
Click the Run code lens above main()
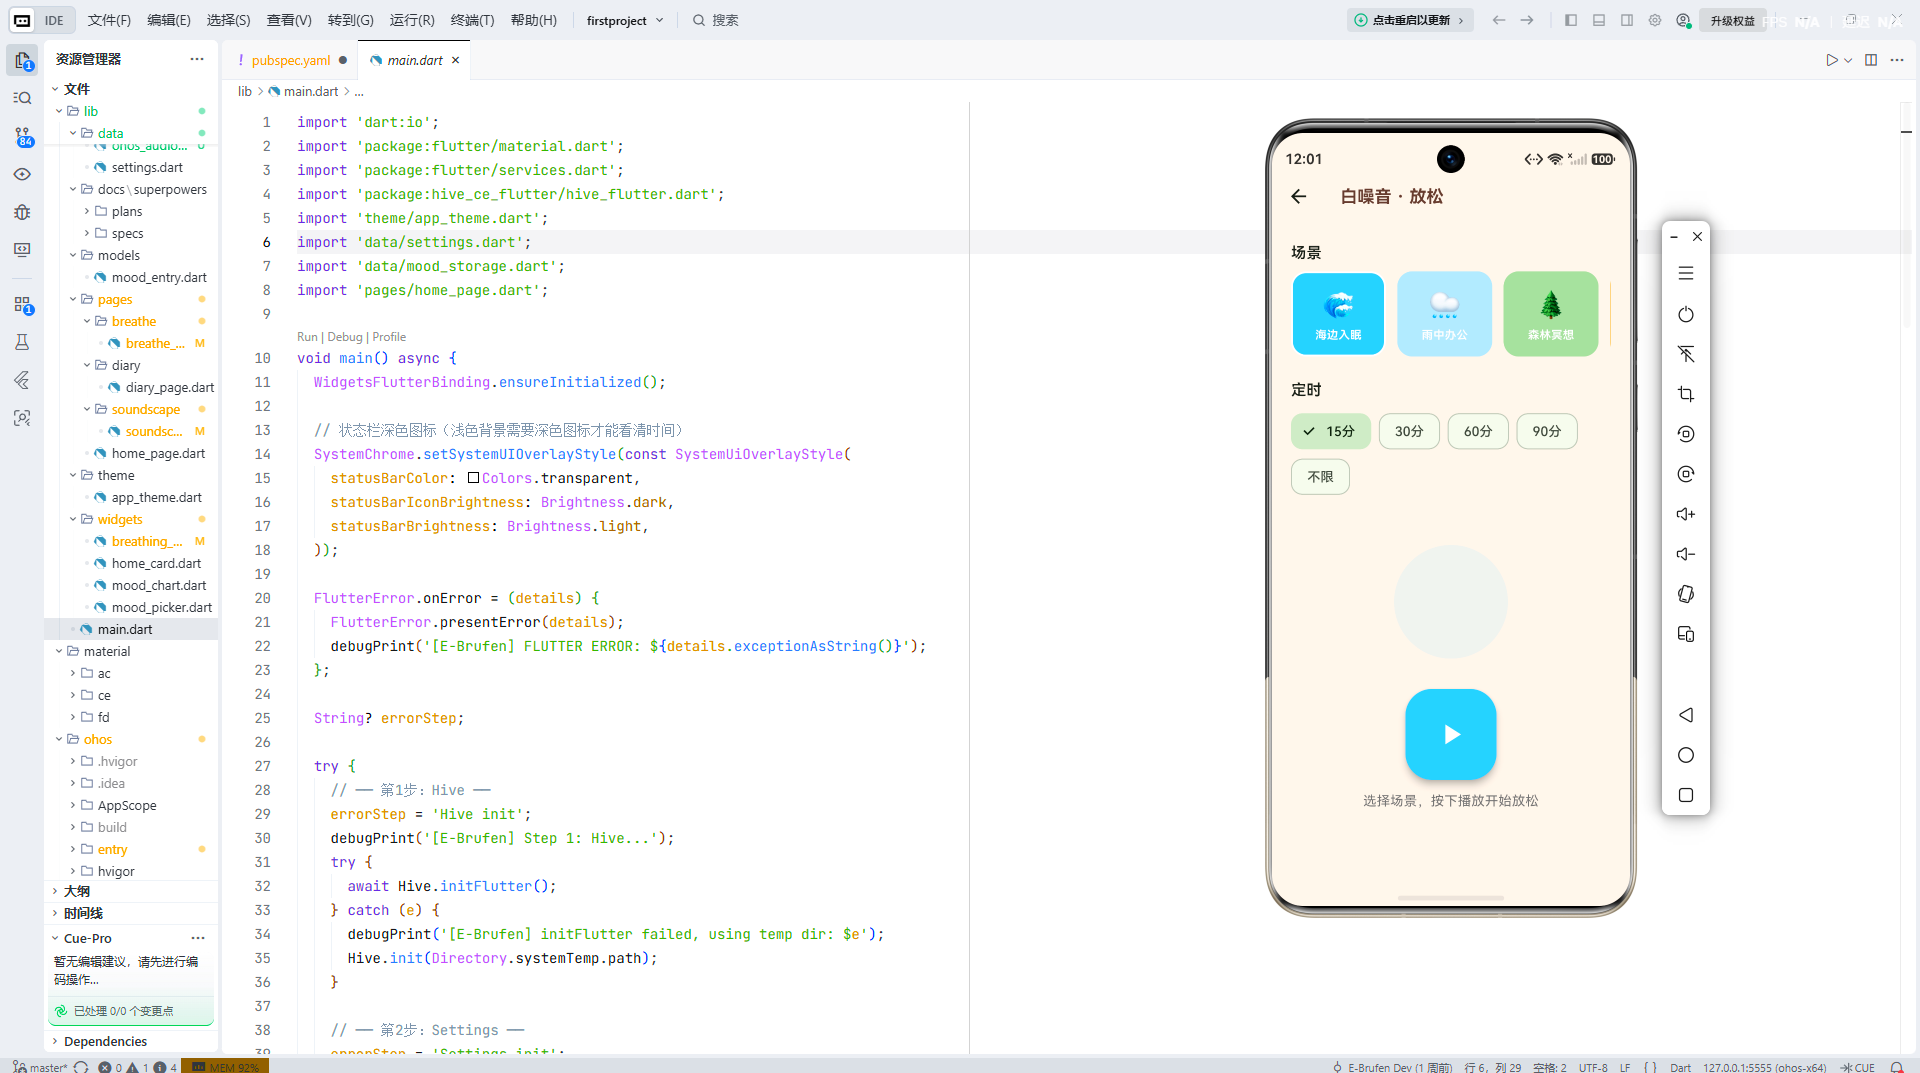tap(307, 337)
